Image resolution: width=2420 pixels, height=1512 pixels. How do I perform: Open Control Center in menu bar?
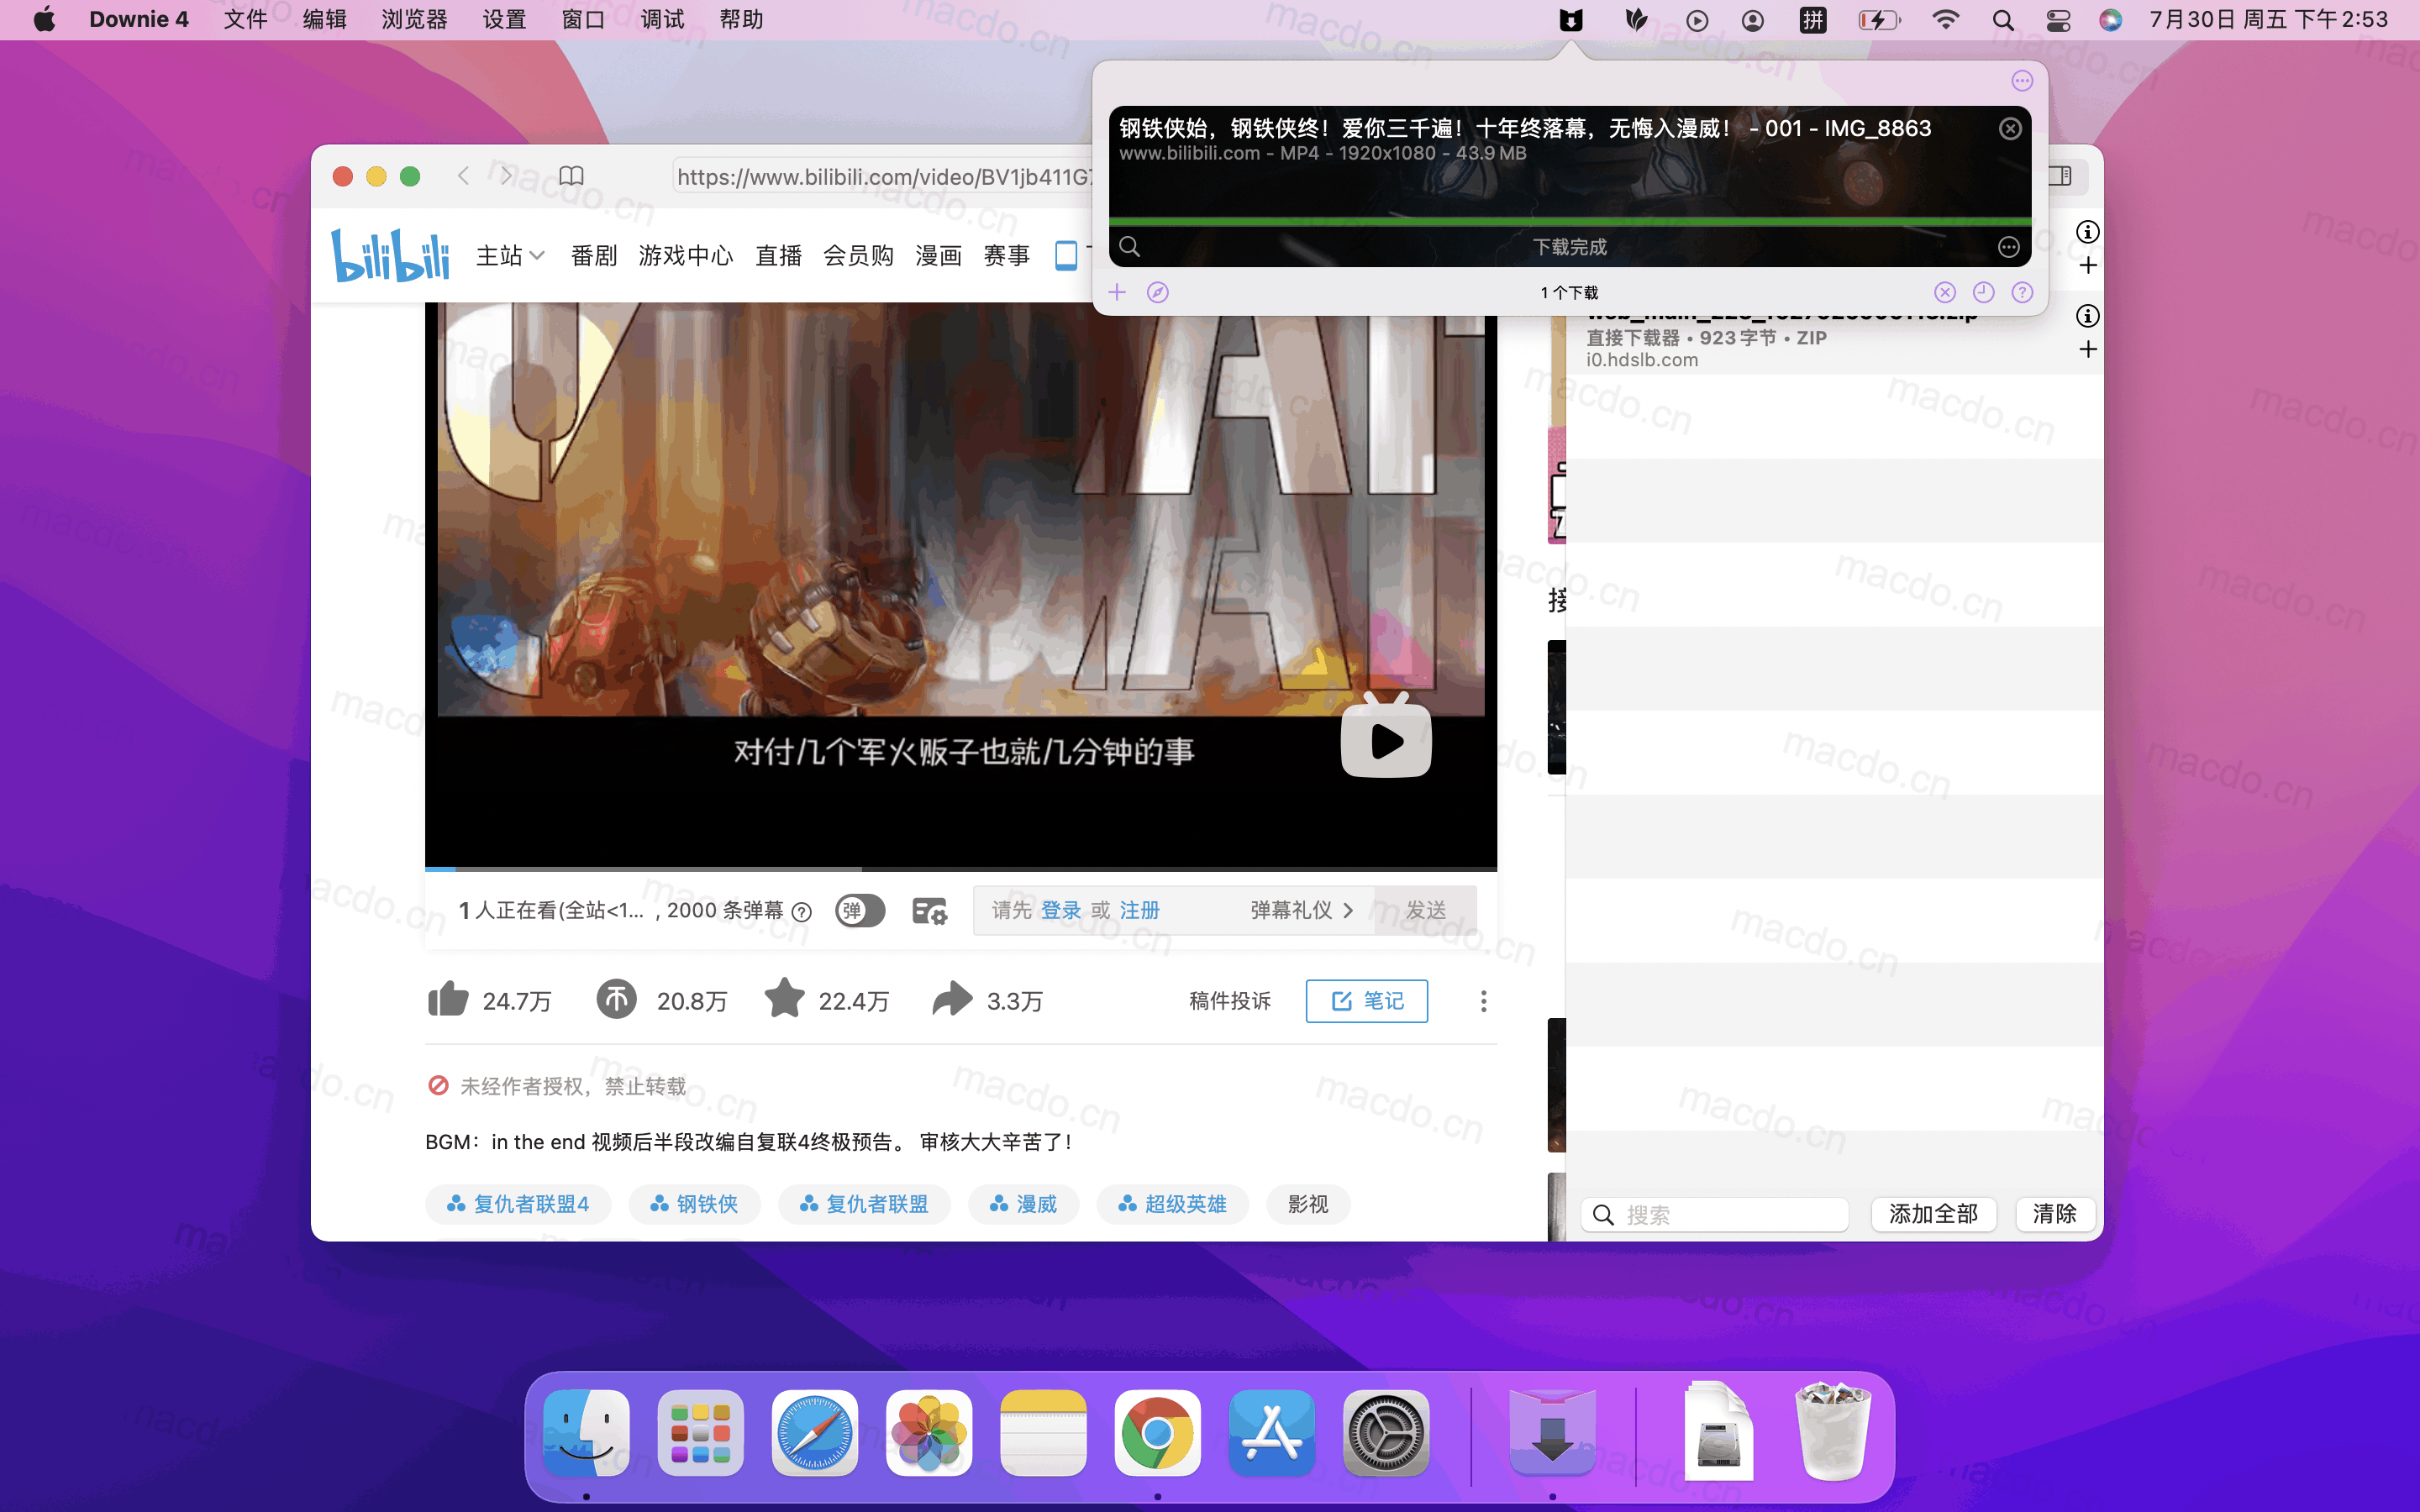coord(2057,20)
